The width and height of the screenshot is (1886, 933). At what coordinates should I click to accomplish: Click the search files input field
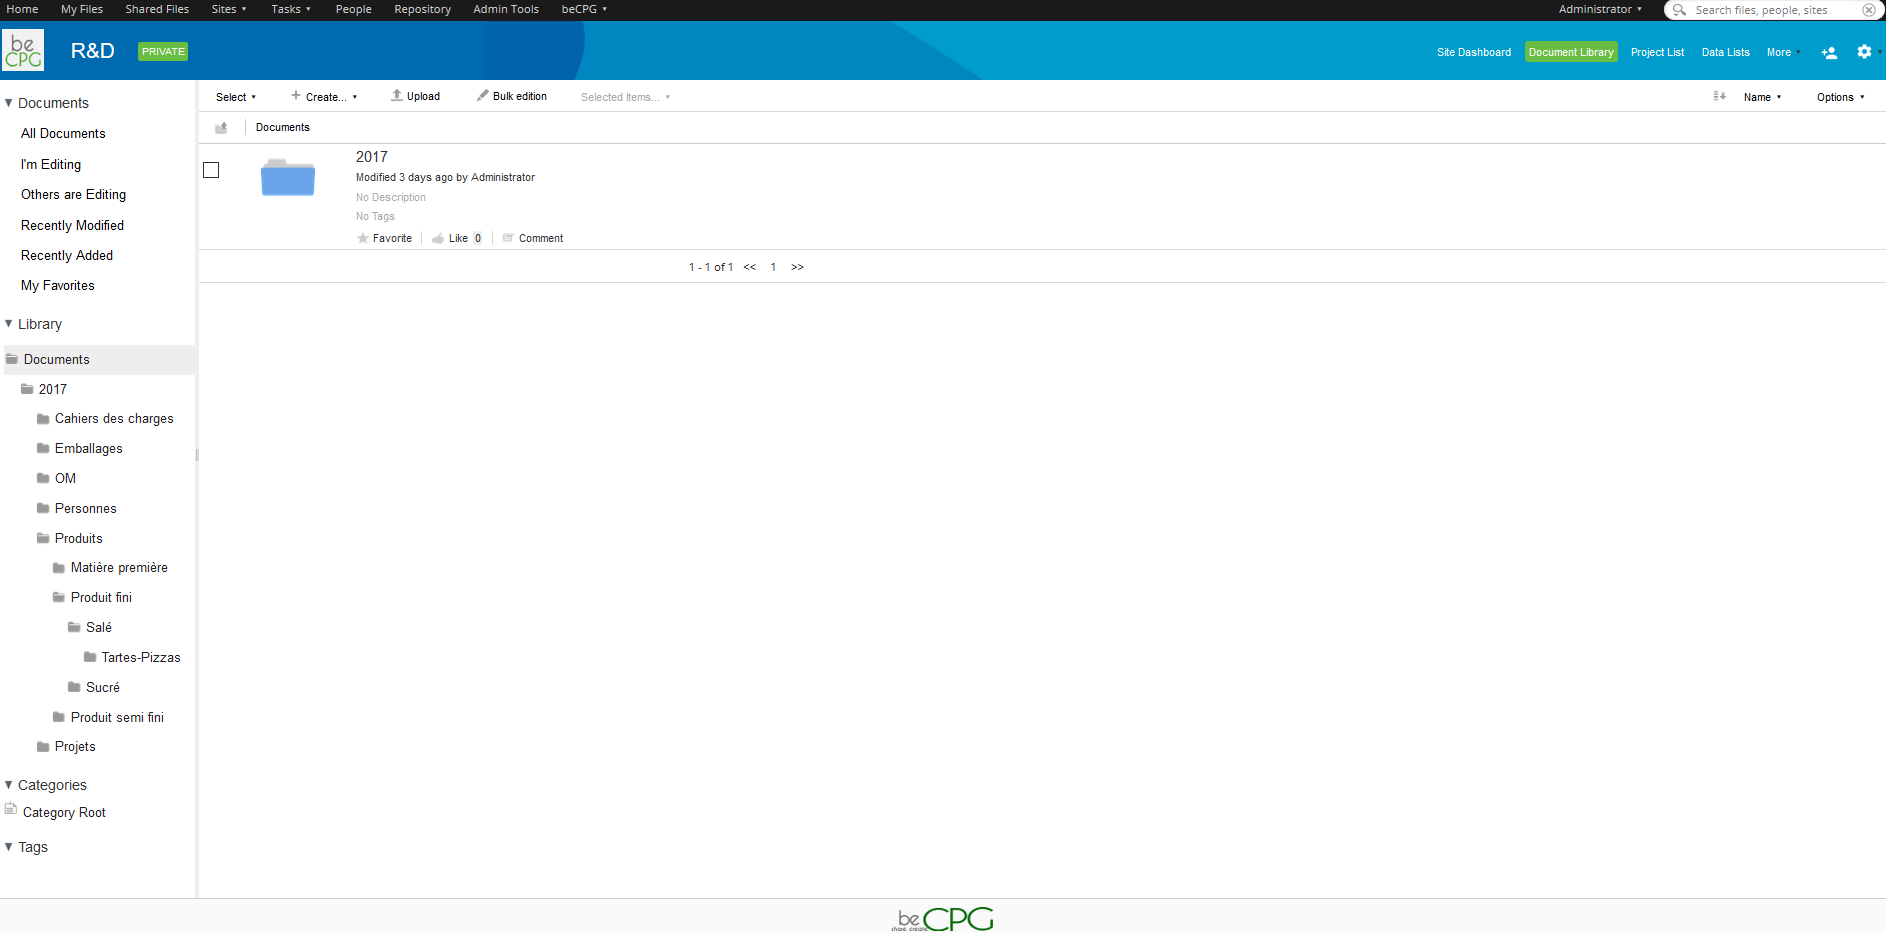[x=1775, y=10]
